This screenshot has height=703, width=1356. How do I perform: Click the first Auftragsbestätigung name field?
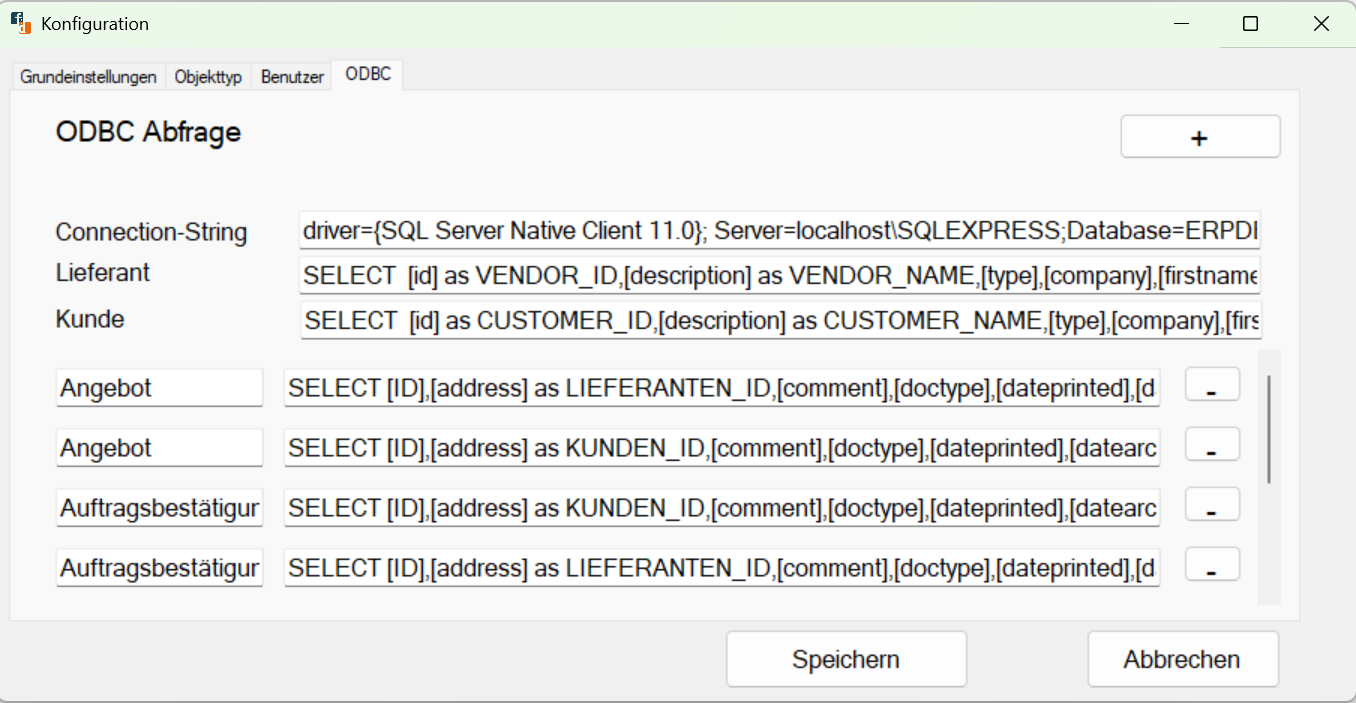pyautogui.click(x=159, y=507)
